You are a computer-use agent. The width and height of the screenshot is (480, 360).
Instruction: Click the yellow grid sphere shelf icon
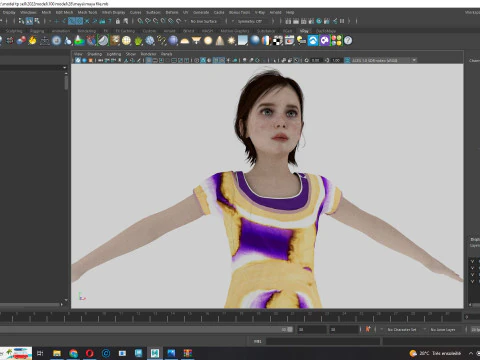[126, 41]
